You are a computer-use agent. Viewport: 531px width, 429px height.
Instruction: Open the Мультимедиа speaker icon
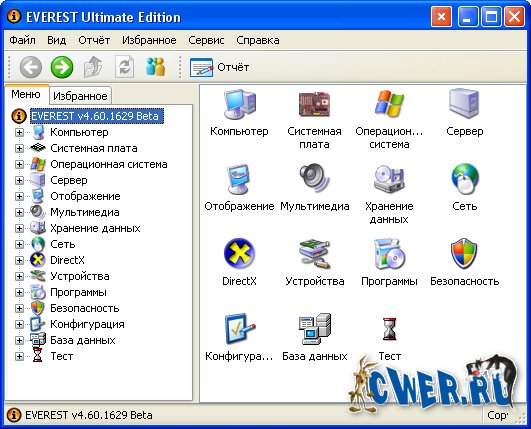315,178
